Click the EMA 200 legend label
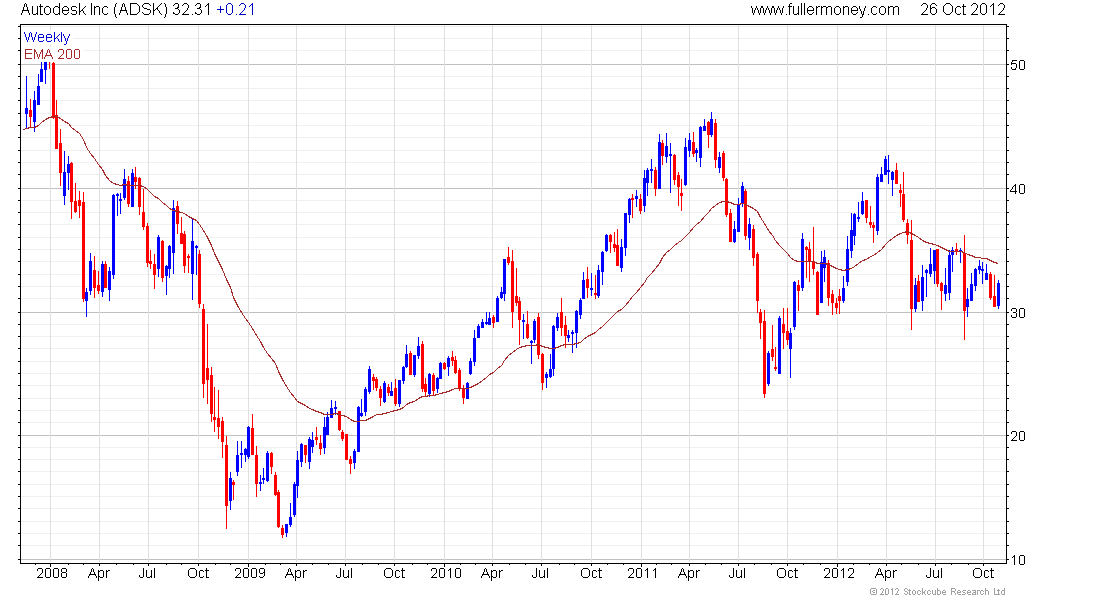Screen dimensions: 1100x600 click(x=52, y=54)
